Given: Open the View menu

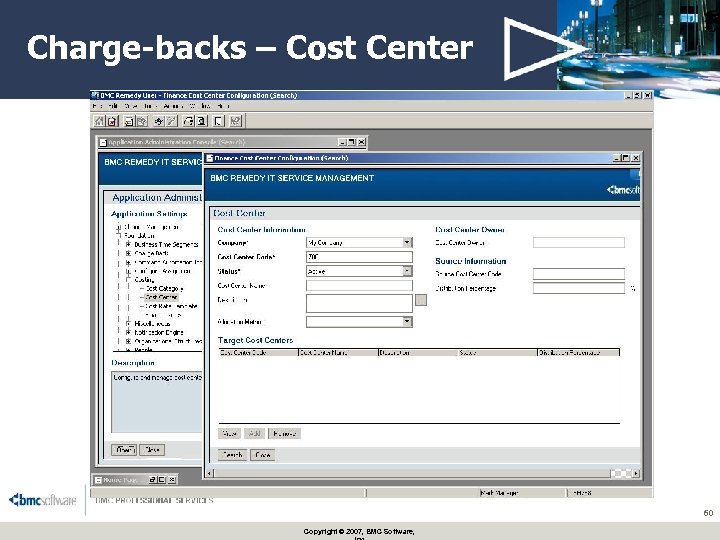Looking at the screenshot, I should [x=130, y=106].
